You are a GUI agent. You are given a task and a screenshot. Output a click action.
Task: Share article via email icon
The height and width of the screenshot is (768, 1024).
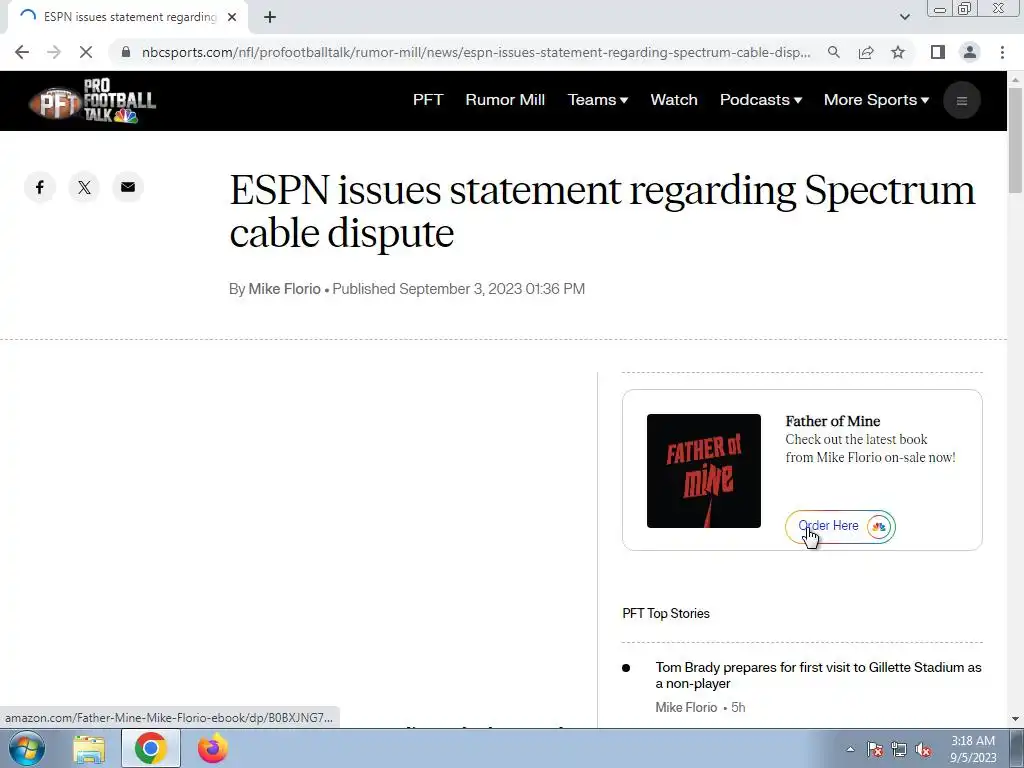click(128, 187)
